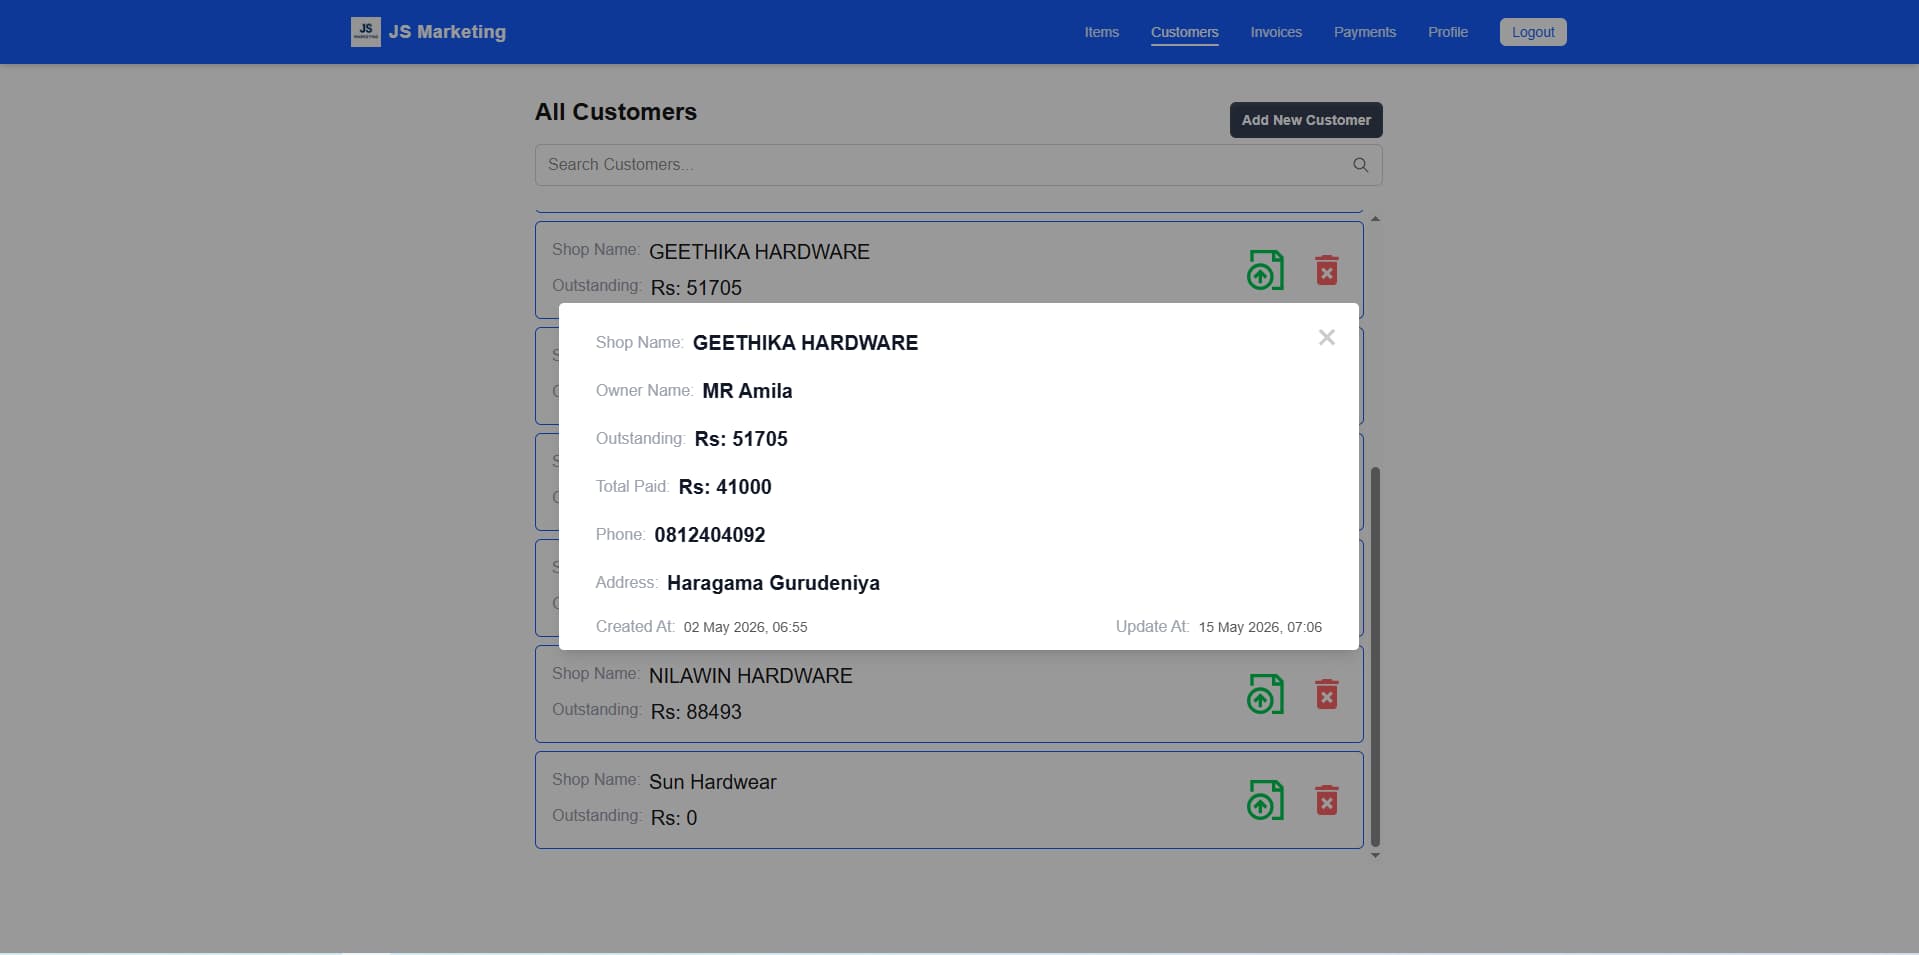Open the Items nav tab

[1101, 32]
